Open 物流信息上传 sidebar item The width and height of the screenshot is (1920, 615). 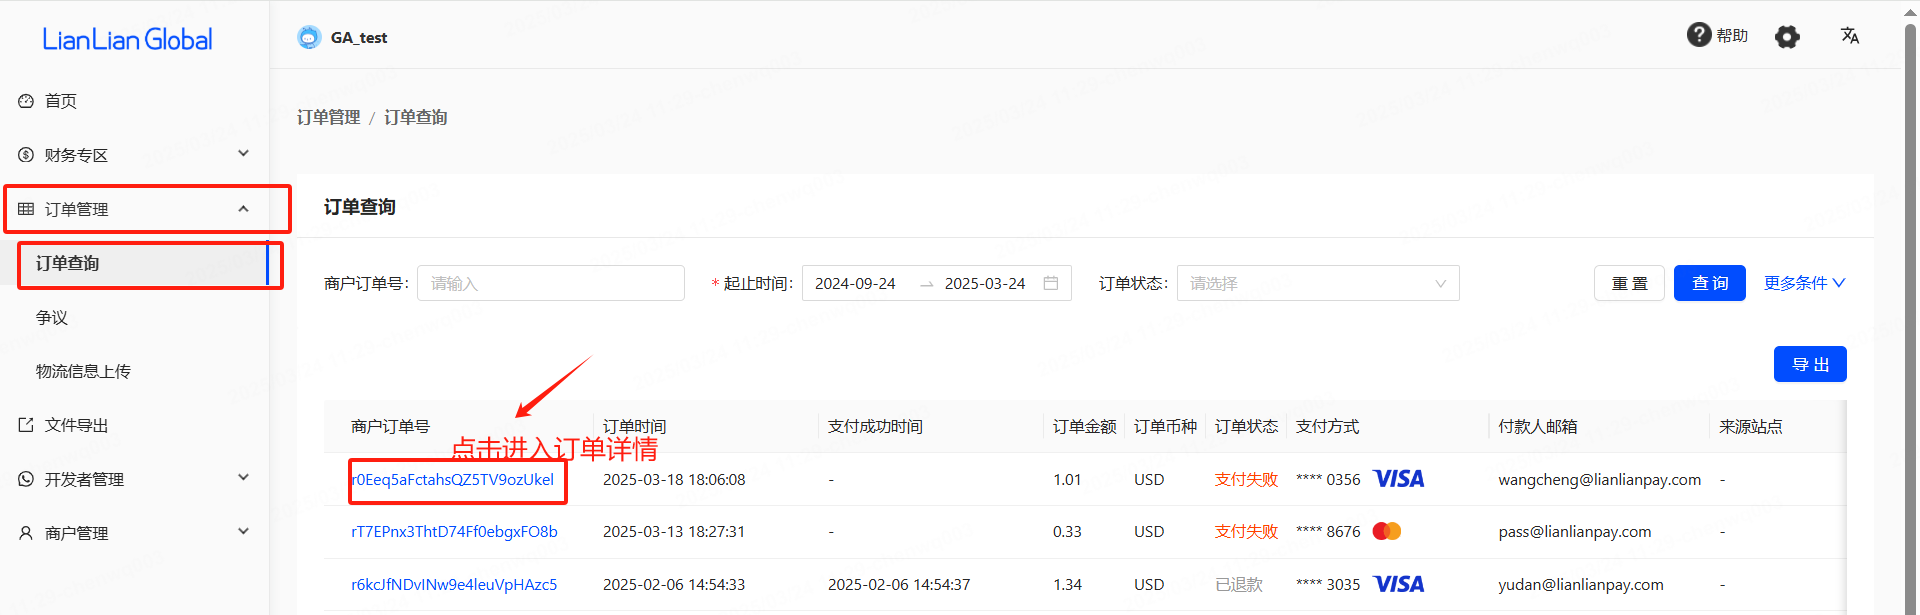click(83, 372)
